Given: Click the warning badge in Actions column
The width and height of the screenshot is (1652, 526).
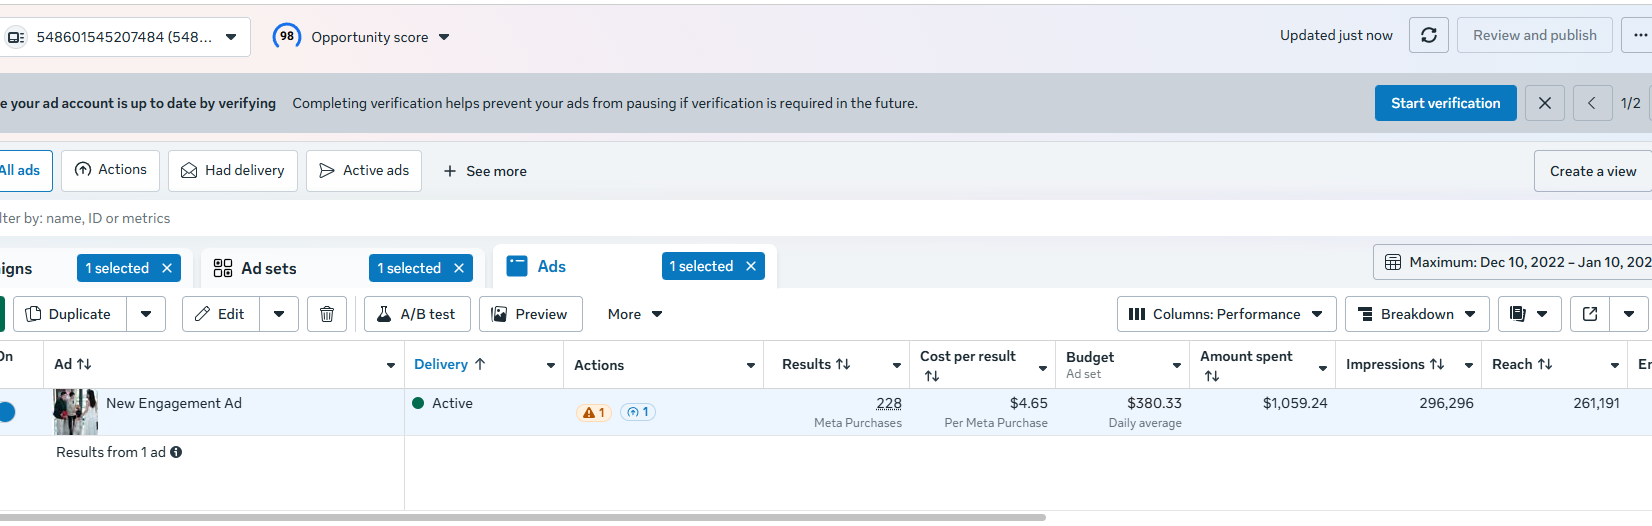Looking at the screenshot, I should point(594,412).
